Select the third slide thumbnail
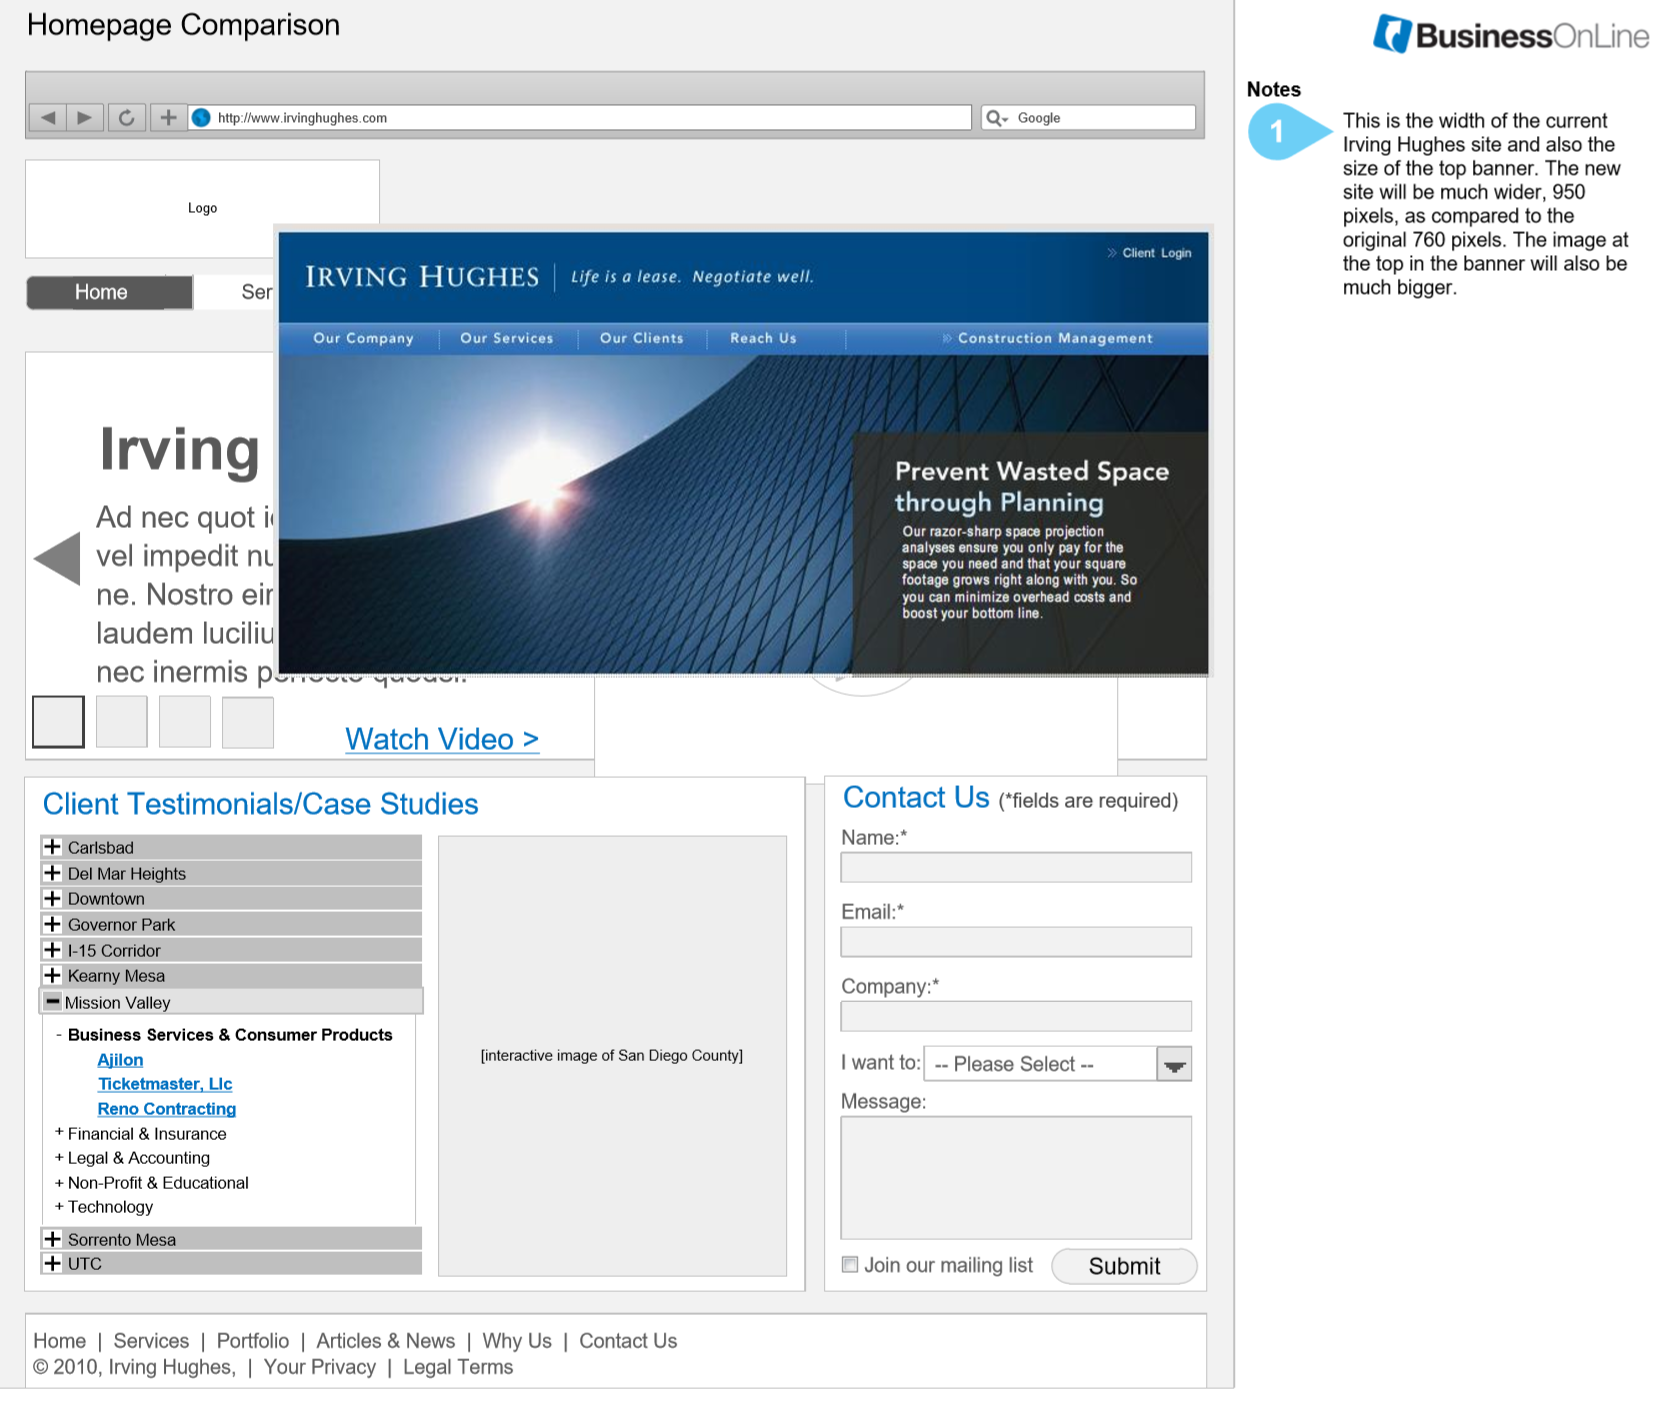 [x=185, y=722]
